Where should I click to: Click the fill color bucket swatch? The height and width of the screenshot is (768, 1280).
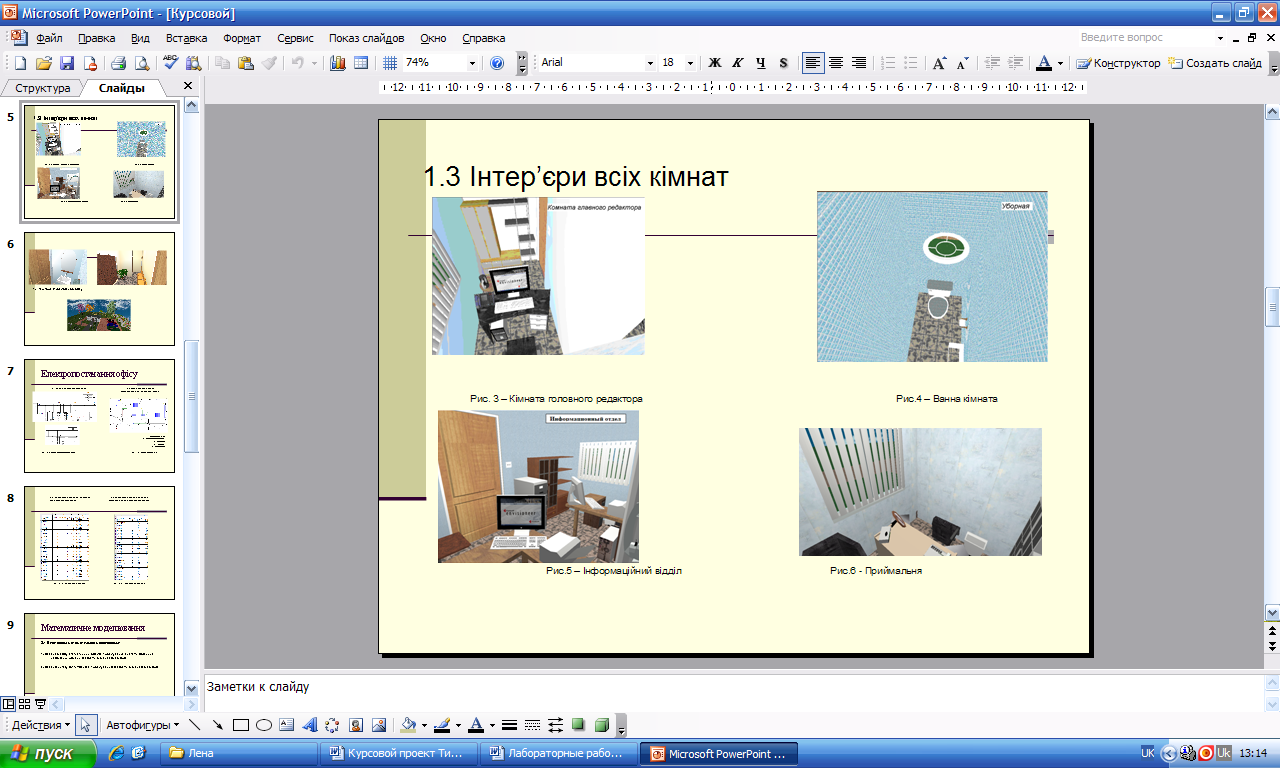[x=407, y=725]
